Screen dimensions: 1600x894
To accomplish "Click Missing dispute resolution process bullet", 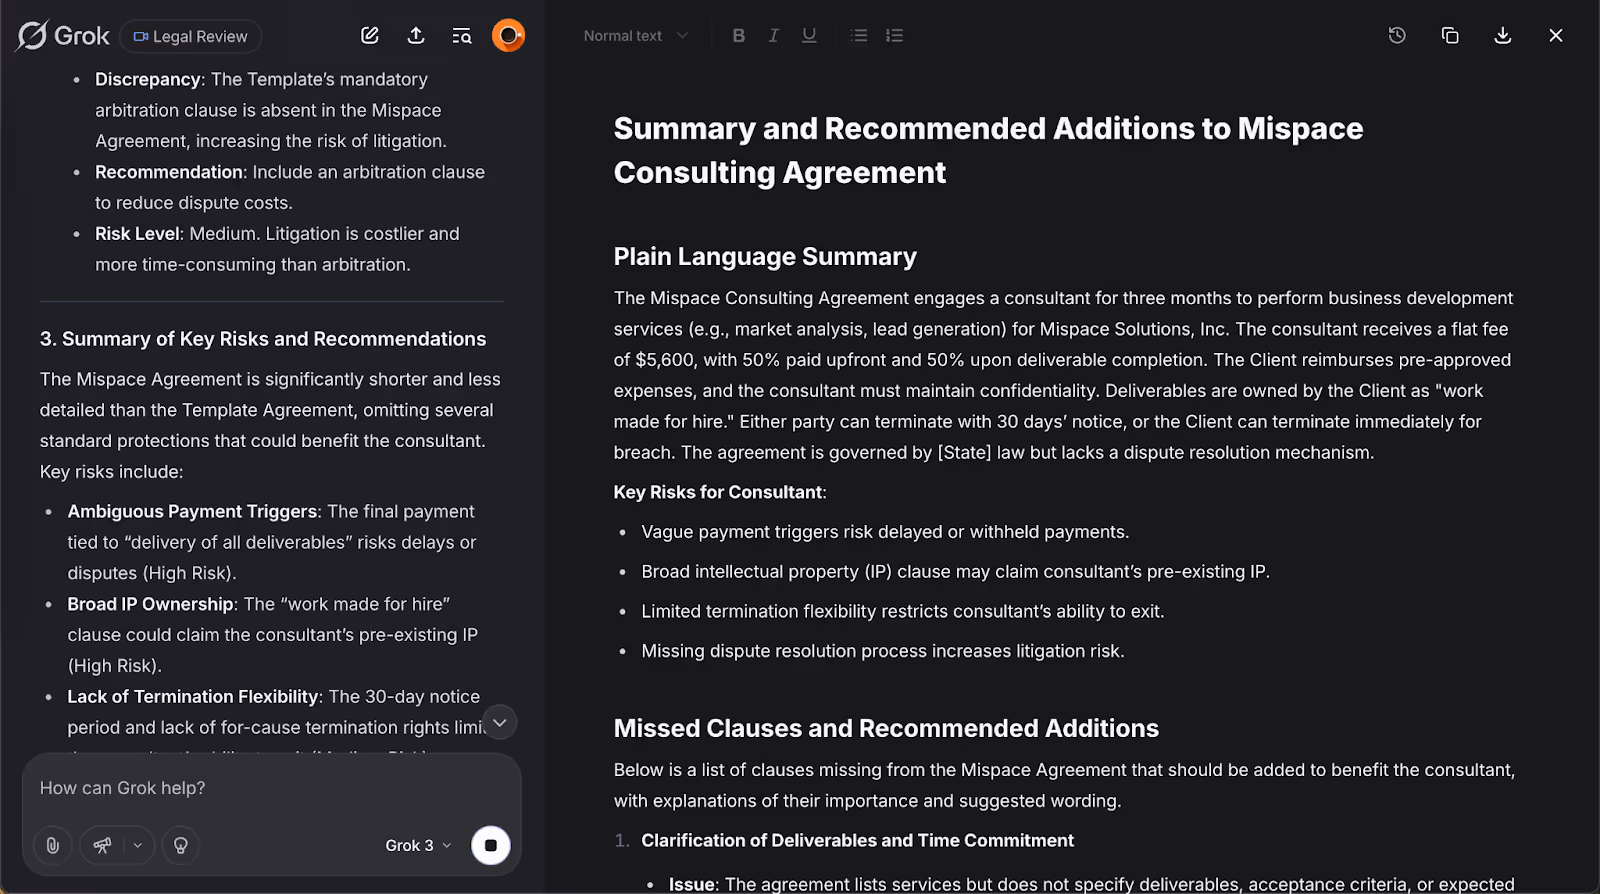I will coord(883,651).
